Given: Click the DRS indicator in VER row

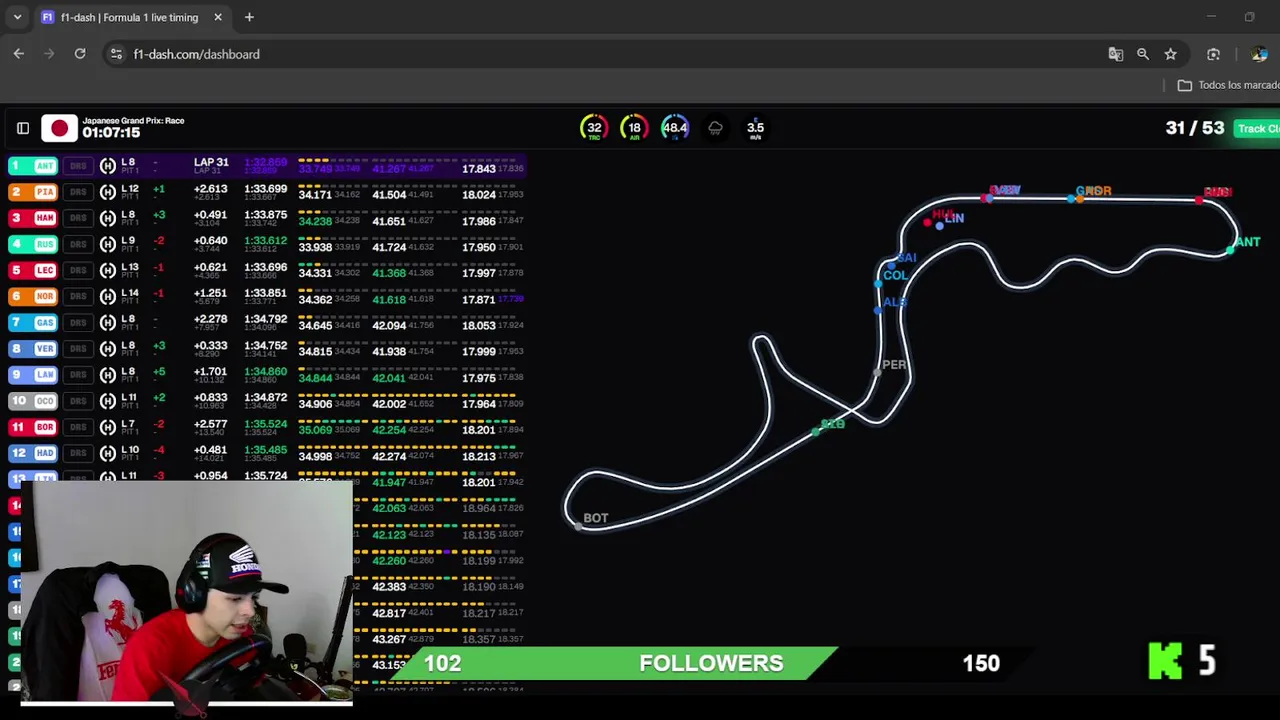Looking at the screenshot, I should (x=78, y=349).
